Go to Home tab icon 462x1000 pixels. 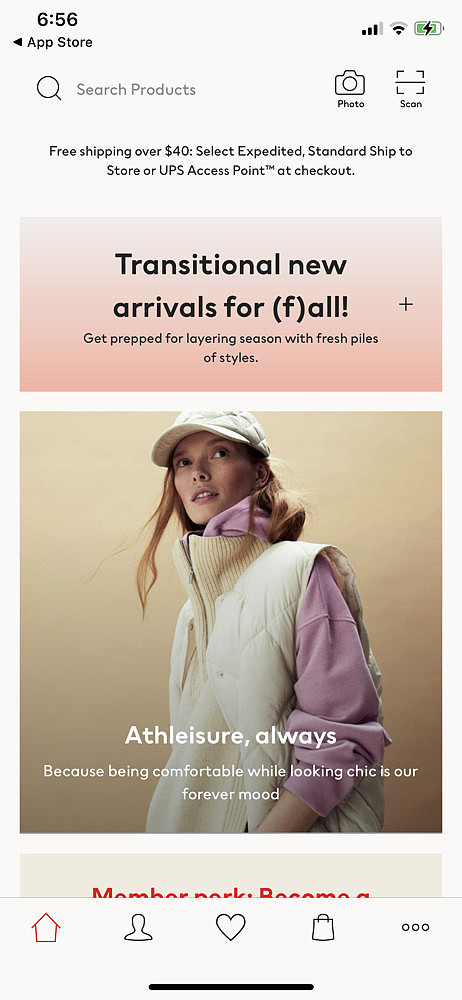tap(46, 927)
